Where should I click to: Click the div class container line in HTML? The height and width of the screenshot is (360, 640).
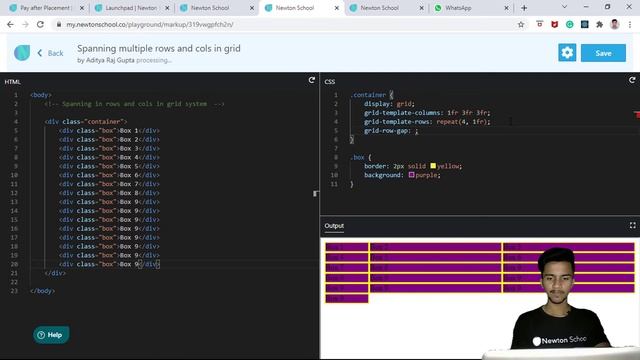click(86, 122)
